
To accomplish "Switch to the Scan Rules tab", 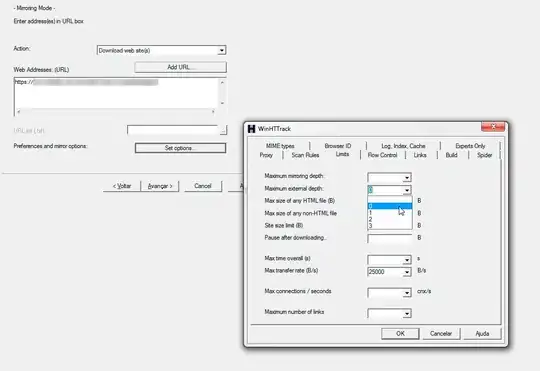I will [305, 155].
